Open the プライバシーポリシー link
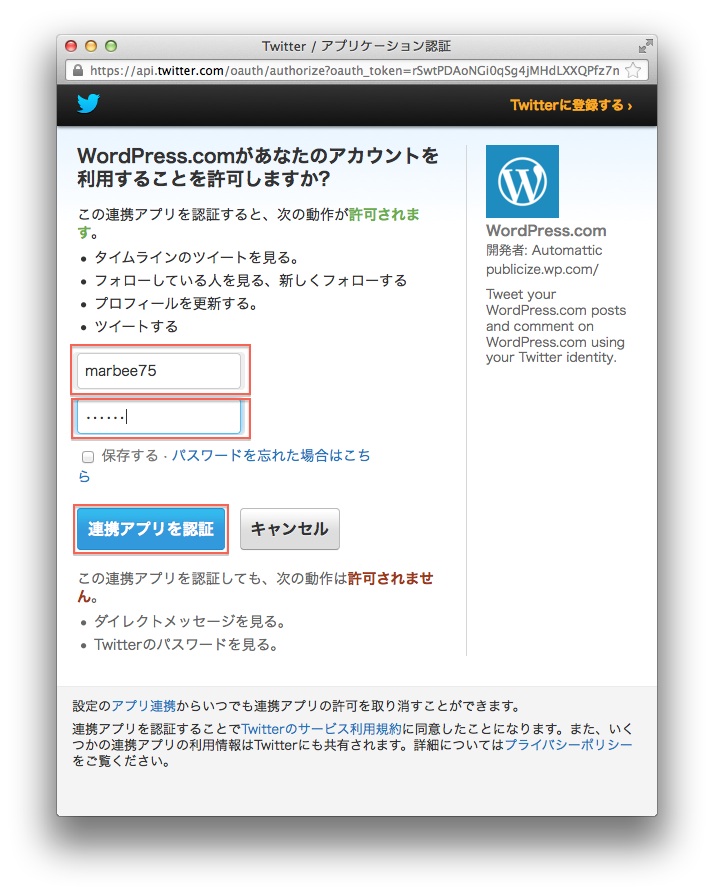Image resolution: width=714 pixels, height=895 pixels. (x=568, y=744)
